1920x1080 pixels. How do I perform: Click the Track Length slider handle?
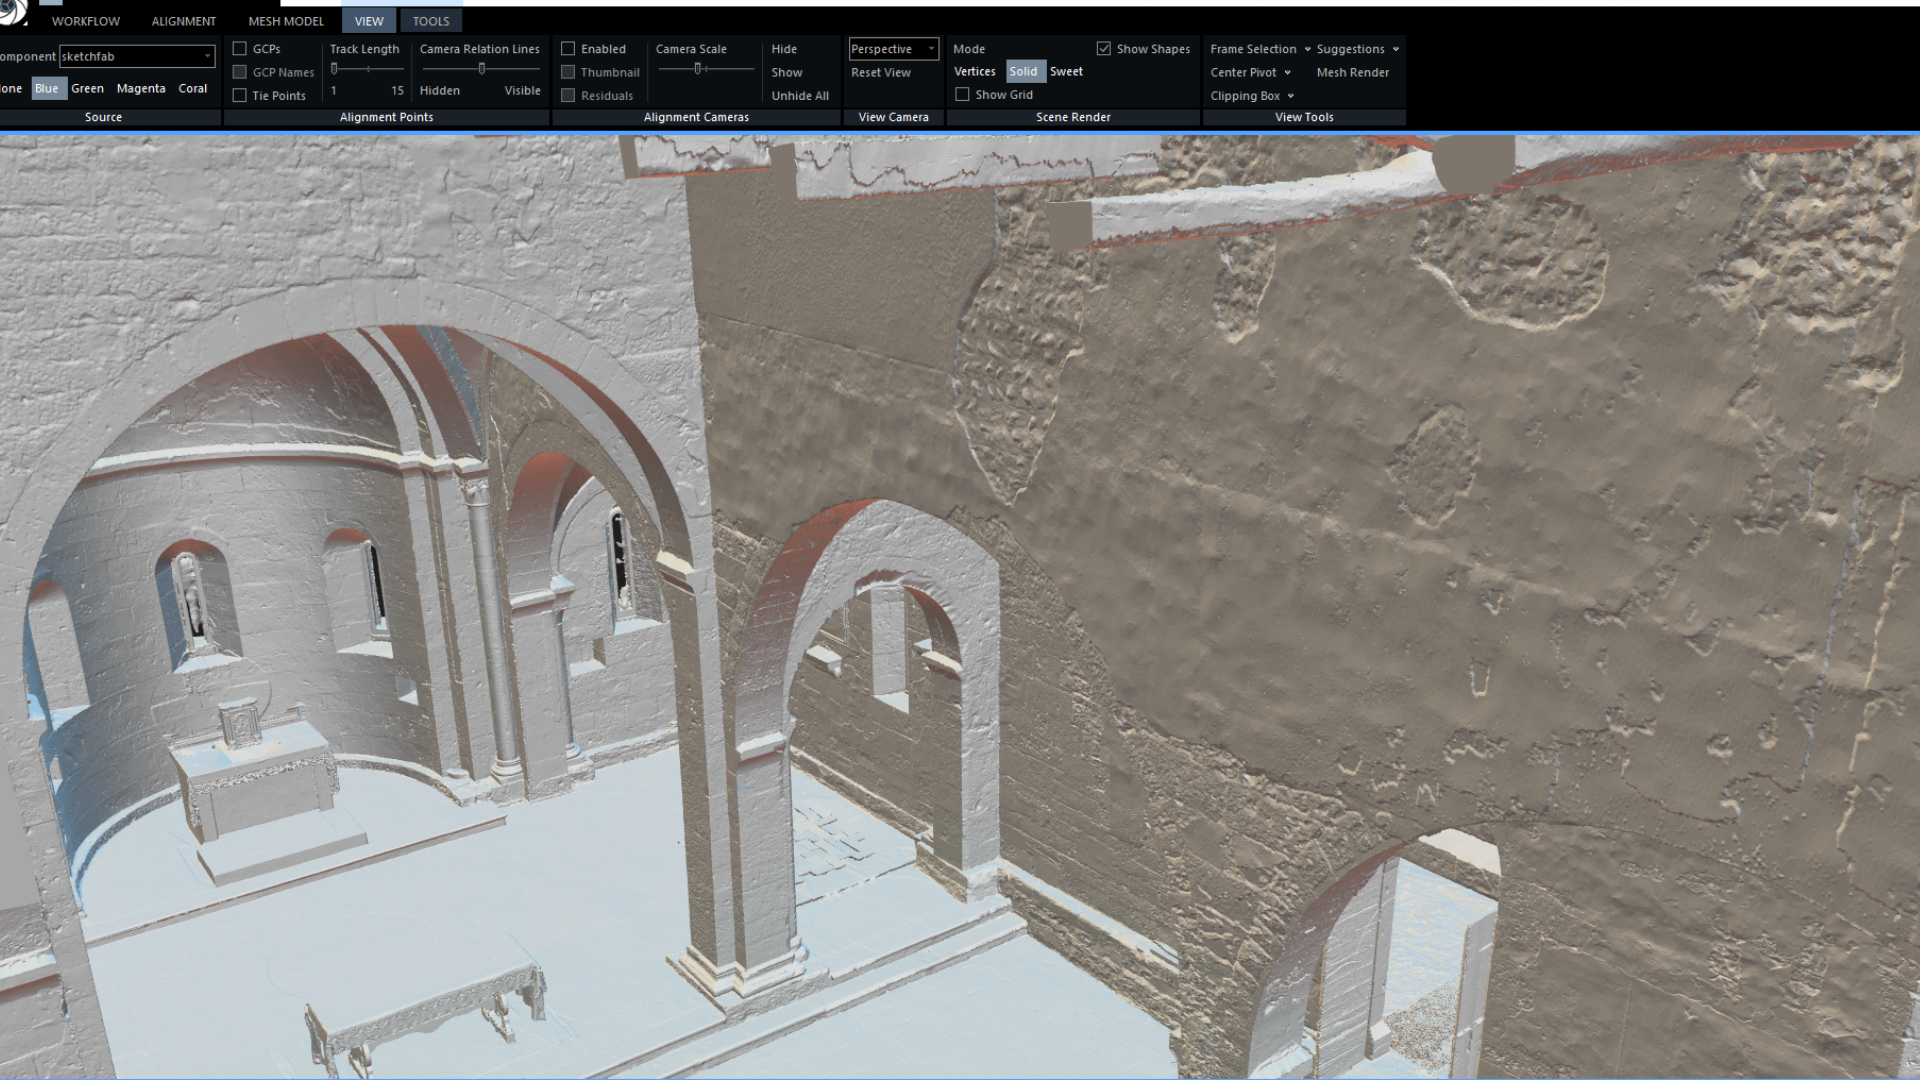click(335, 69)
